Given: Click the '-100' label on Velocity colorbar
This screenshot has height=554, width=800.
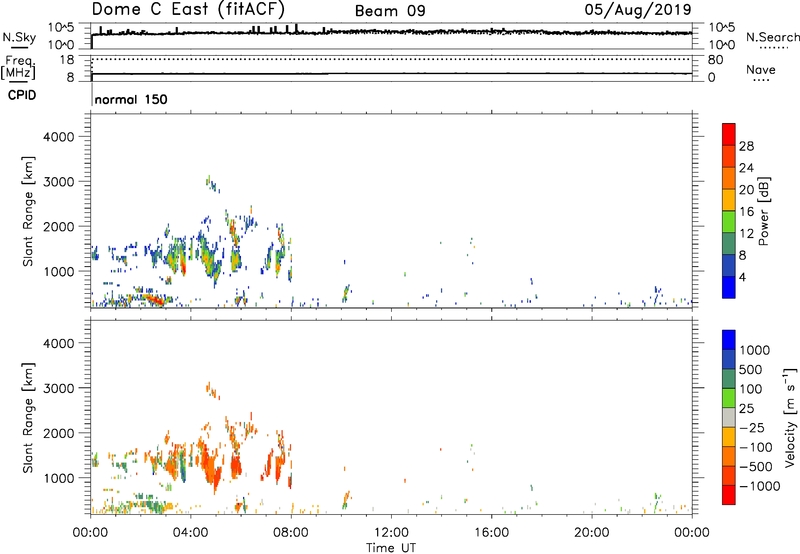Looking at the screenshot, I should pyautogui.click(x=756, y=447).
